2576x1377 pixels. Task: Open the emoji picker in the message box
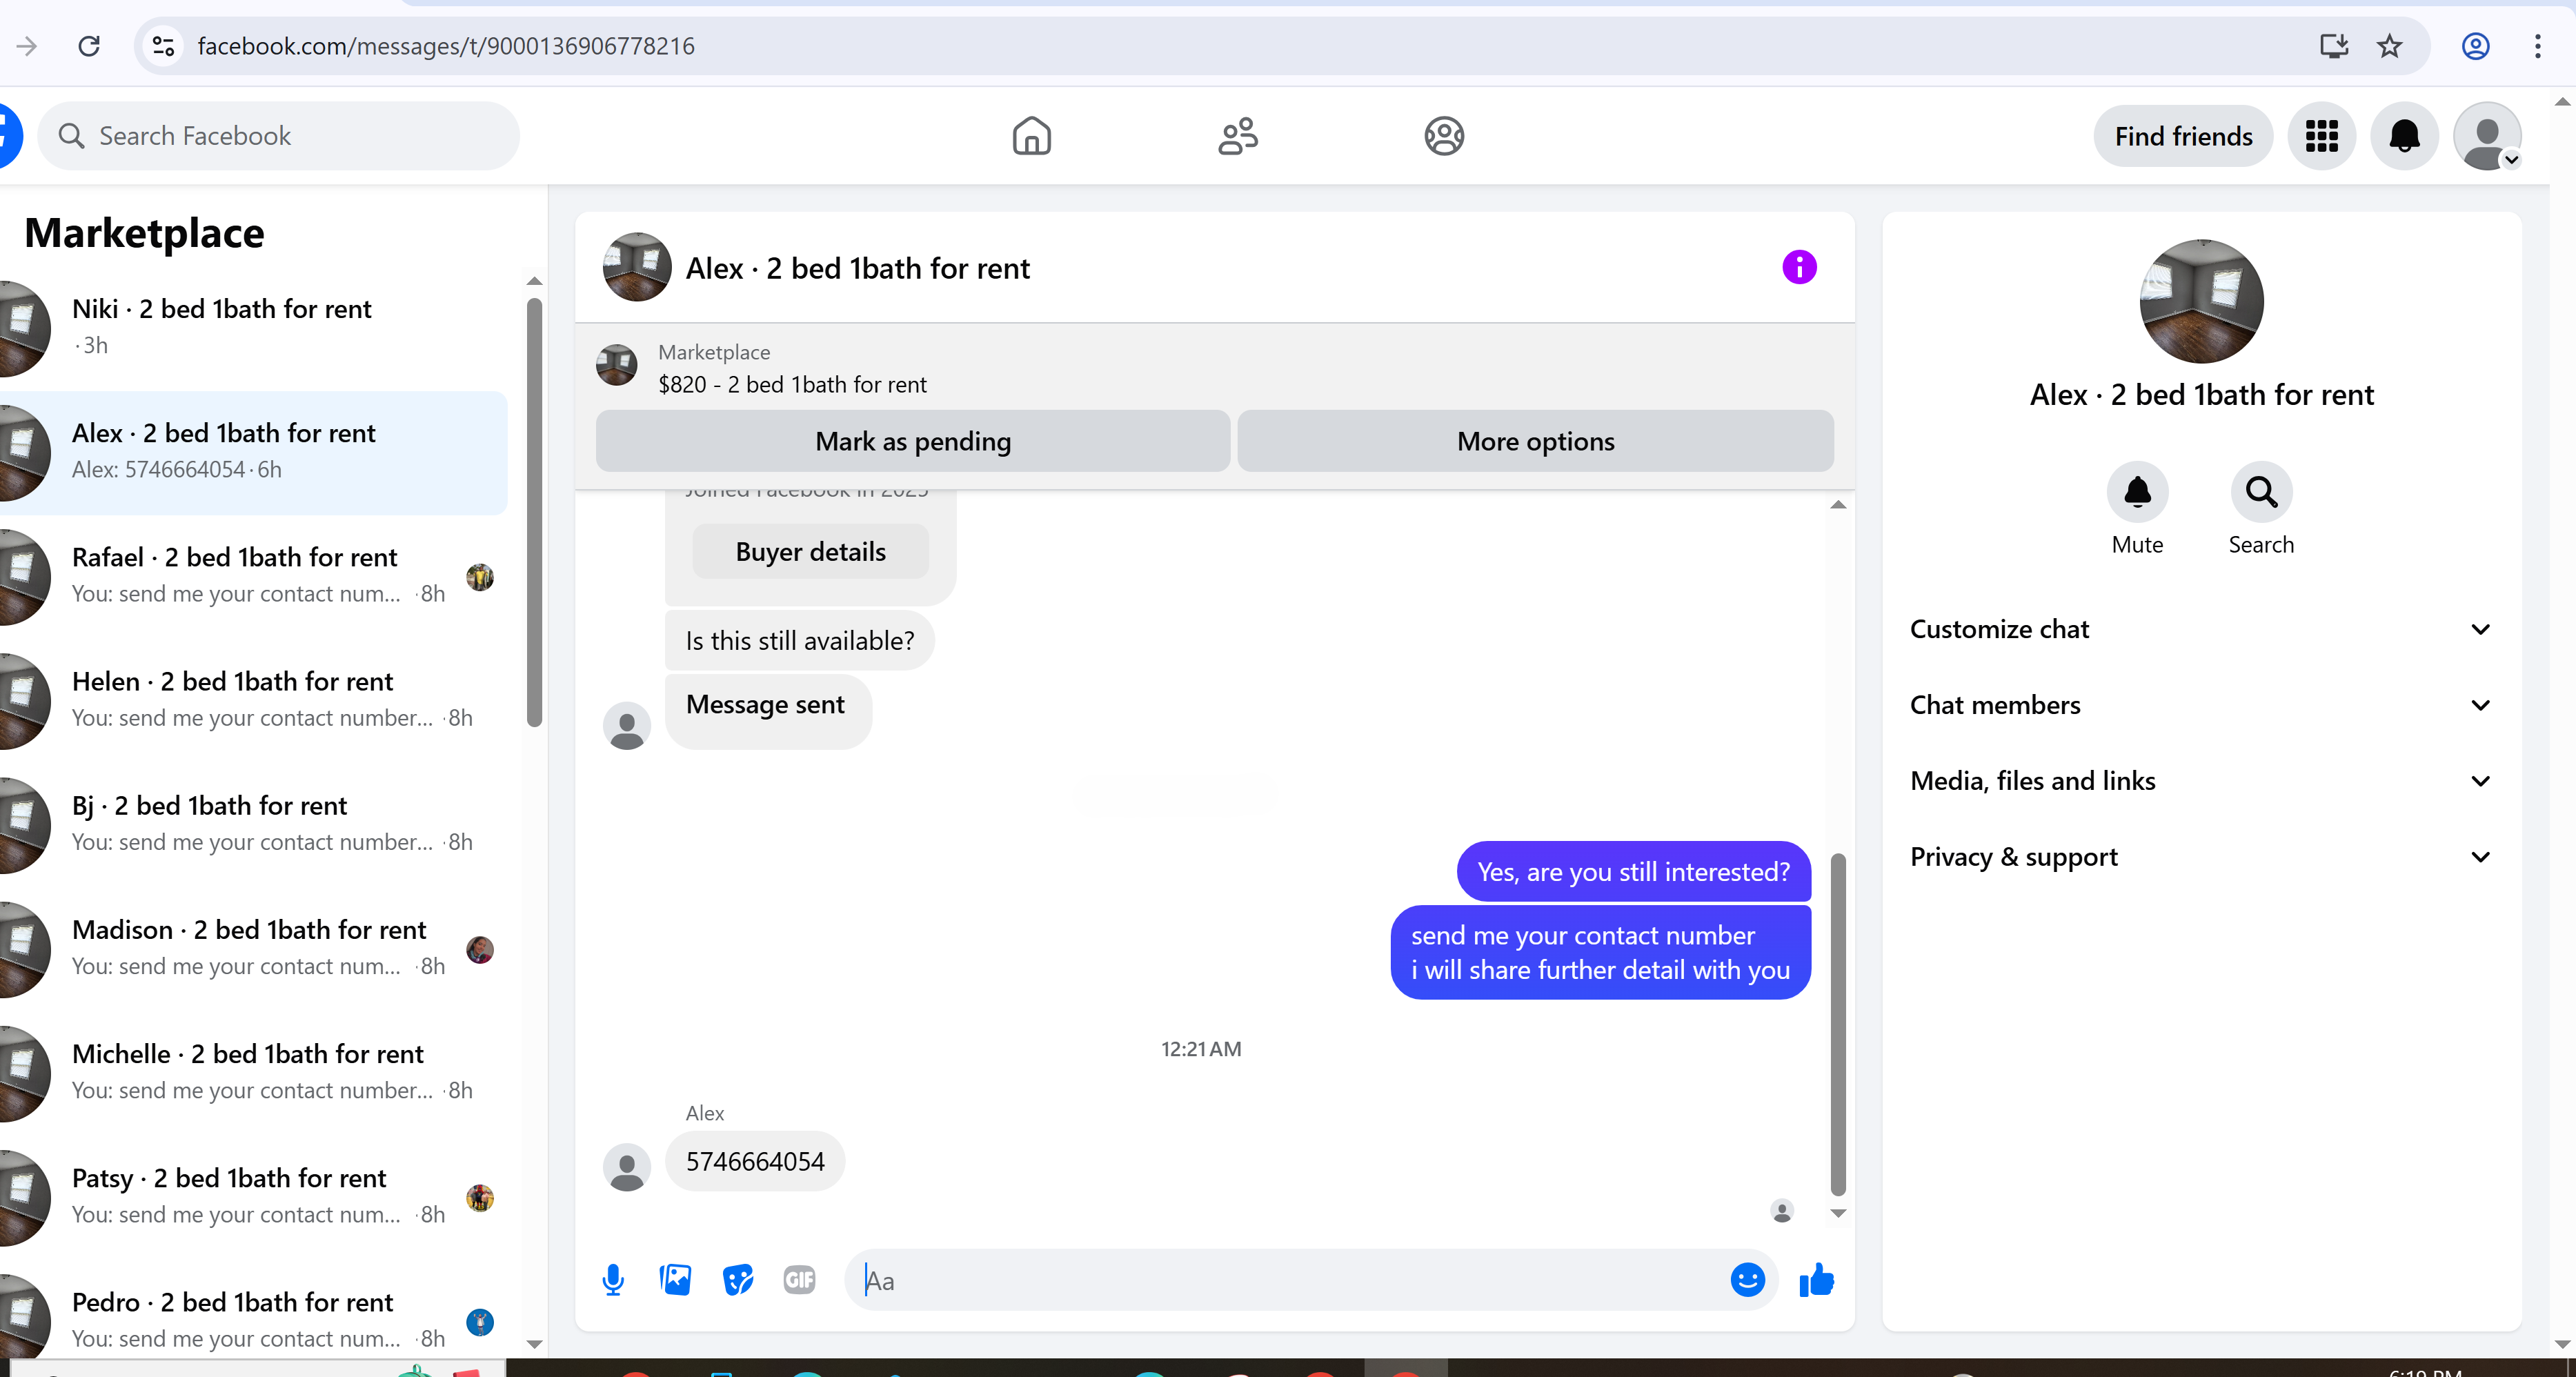tap(1747, 1280)
